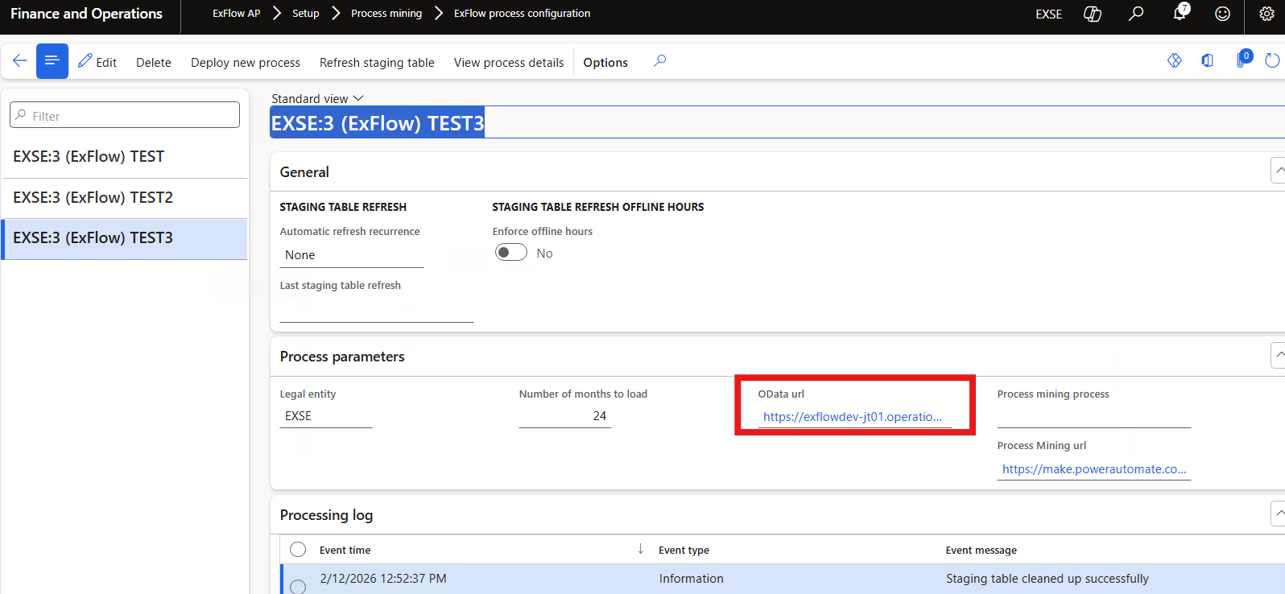Viewport: 1285px width, 594px height.
Task: Open View process details
Action: [x=509, y=62]
